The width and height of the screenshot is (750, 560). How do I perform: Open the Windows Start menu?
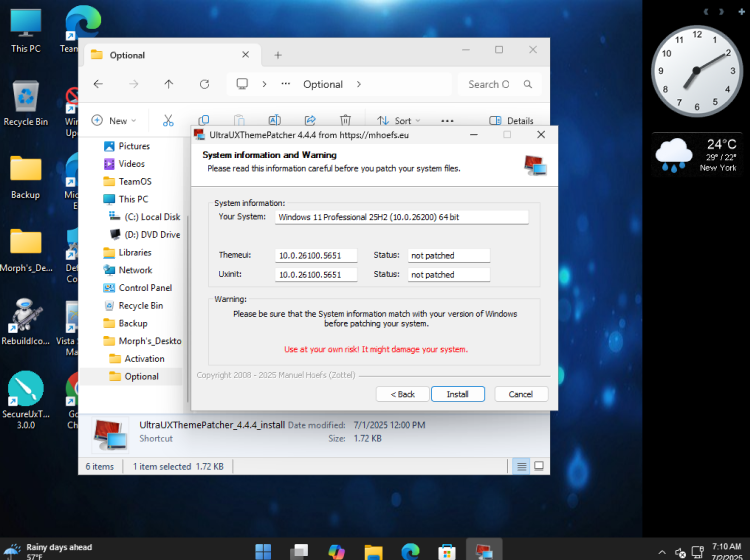[x=263, y=551]
